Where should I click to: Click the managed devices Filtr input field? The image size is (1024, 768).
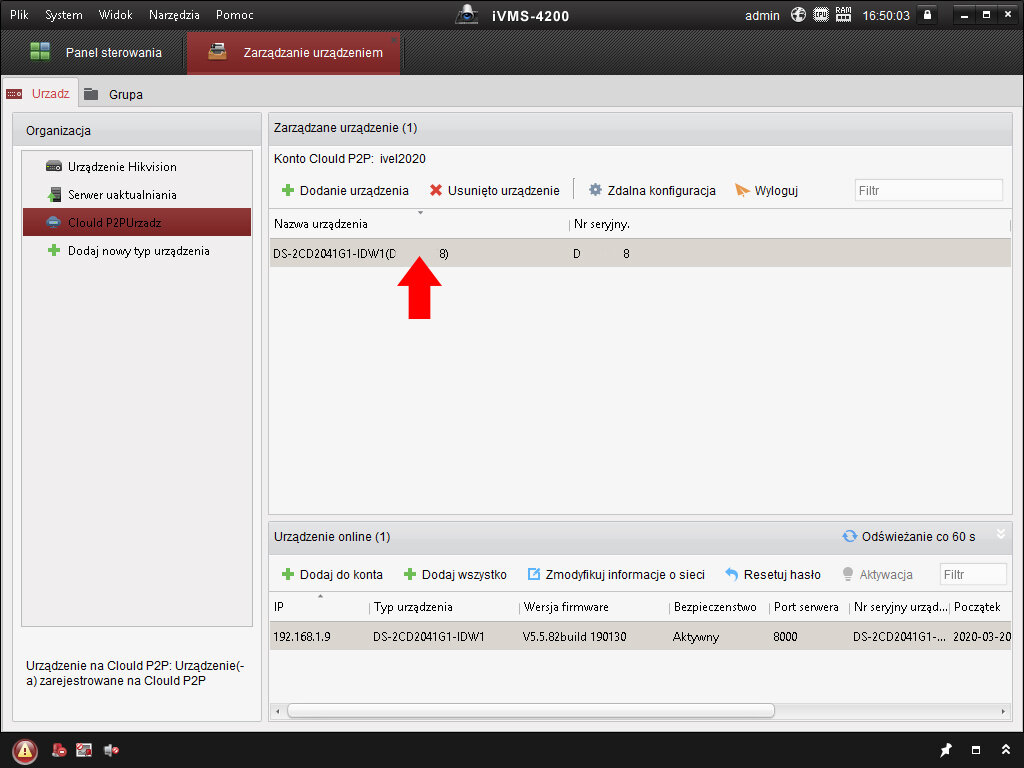[928, 190]
